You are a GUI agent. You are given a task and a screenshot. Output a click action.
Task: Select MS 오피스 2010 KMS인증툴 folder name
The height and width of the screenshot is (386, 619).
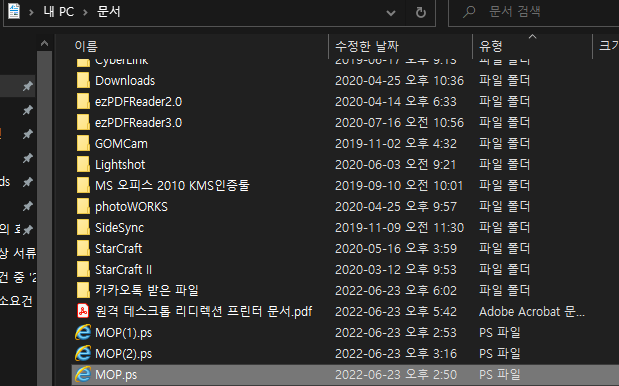172,185
